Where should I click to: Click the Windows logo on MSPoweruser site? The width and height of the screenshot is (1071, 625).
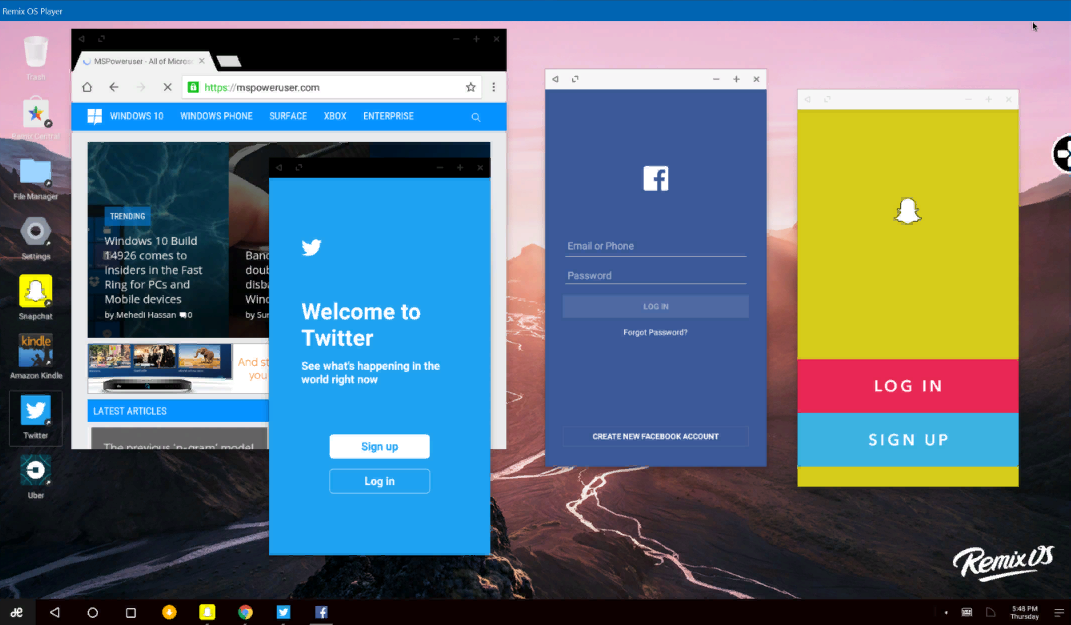[95, 116]
